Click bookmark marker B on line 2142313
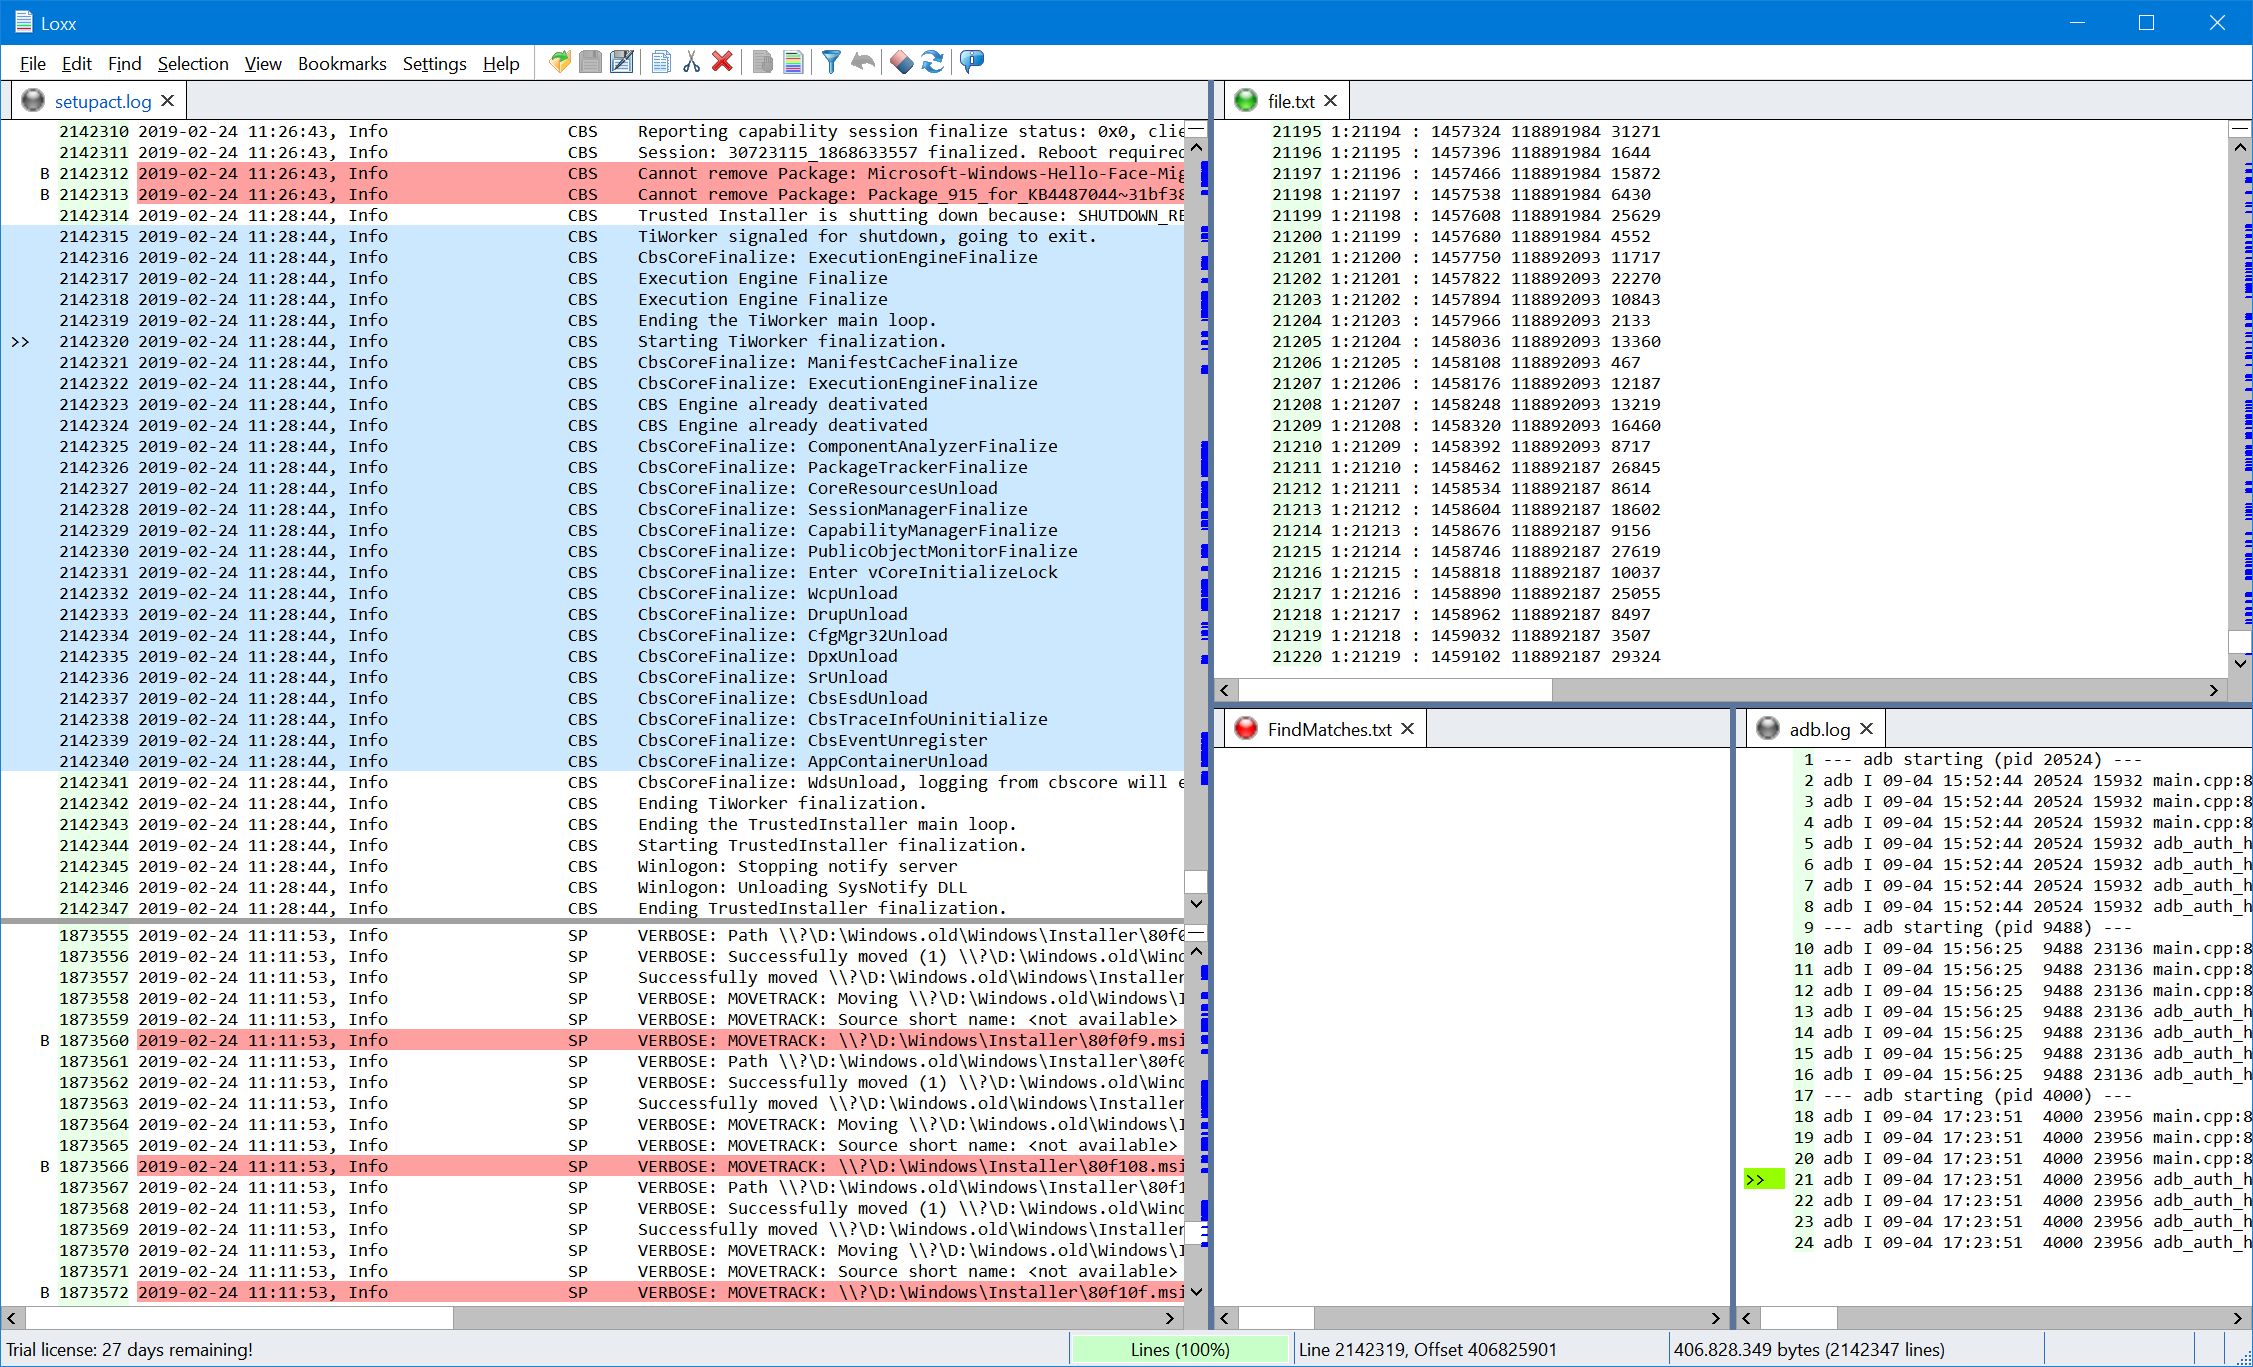 [45, 194]
